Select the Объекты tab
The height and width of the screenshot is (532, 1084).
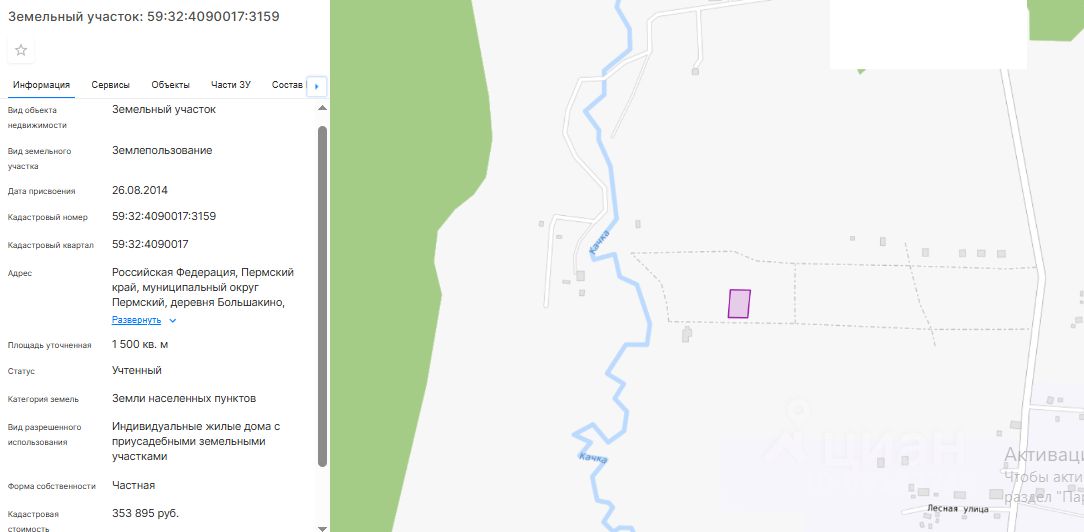click(170, 85)
